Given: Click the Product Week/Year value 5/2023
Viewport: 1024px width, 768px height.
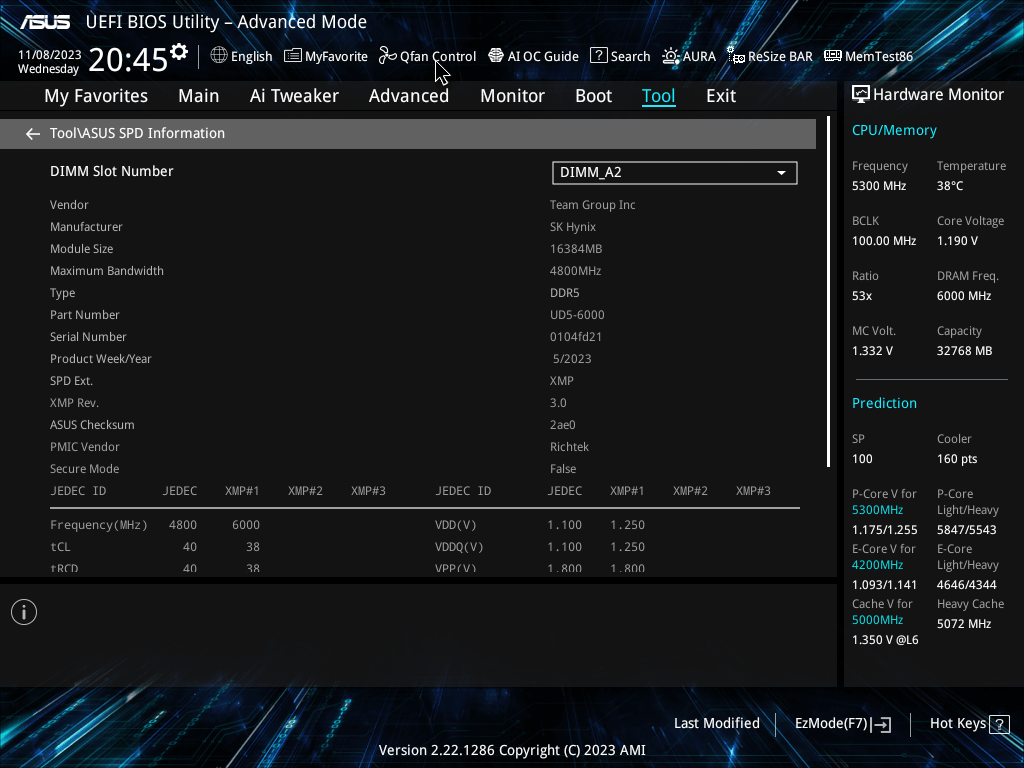Looking at the screenshot, I should click(x=572, y=359).
